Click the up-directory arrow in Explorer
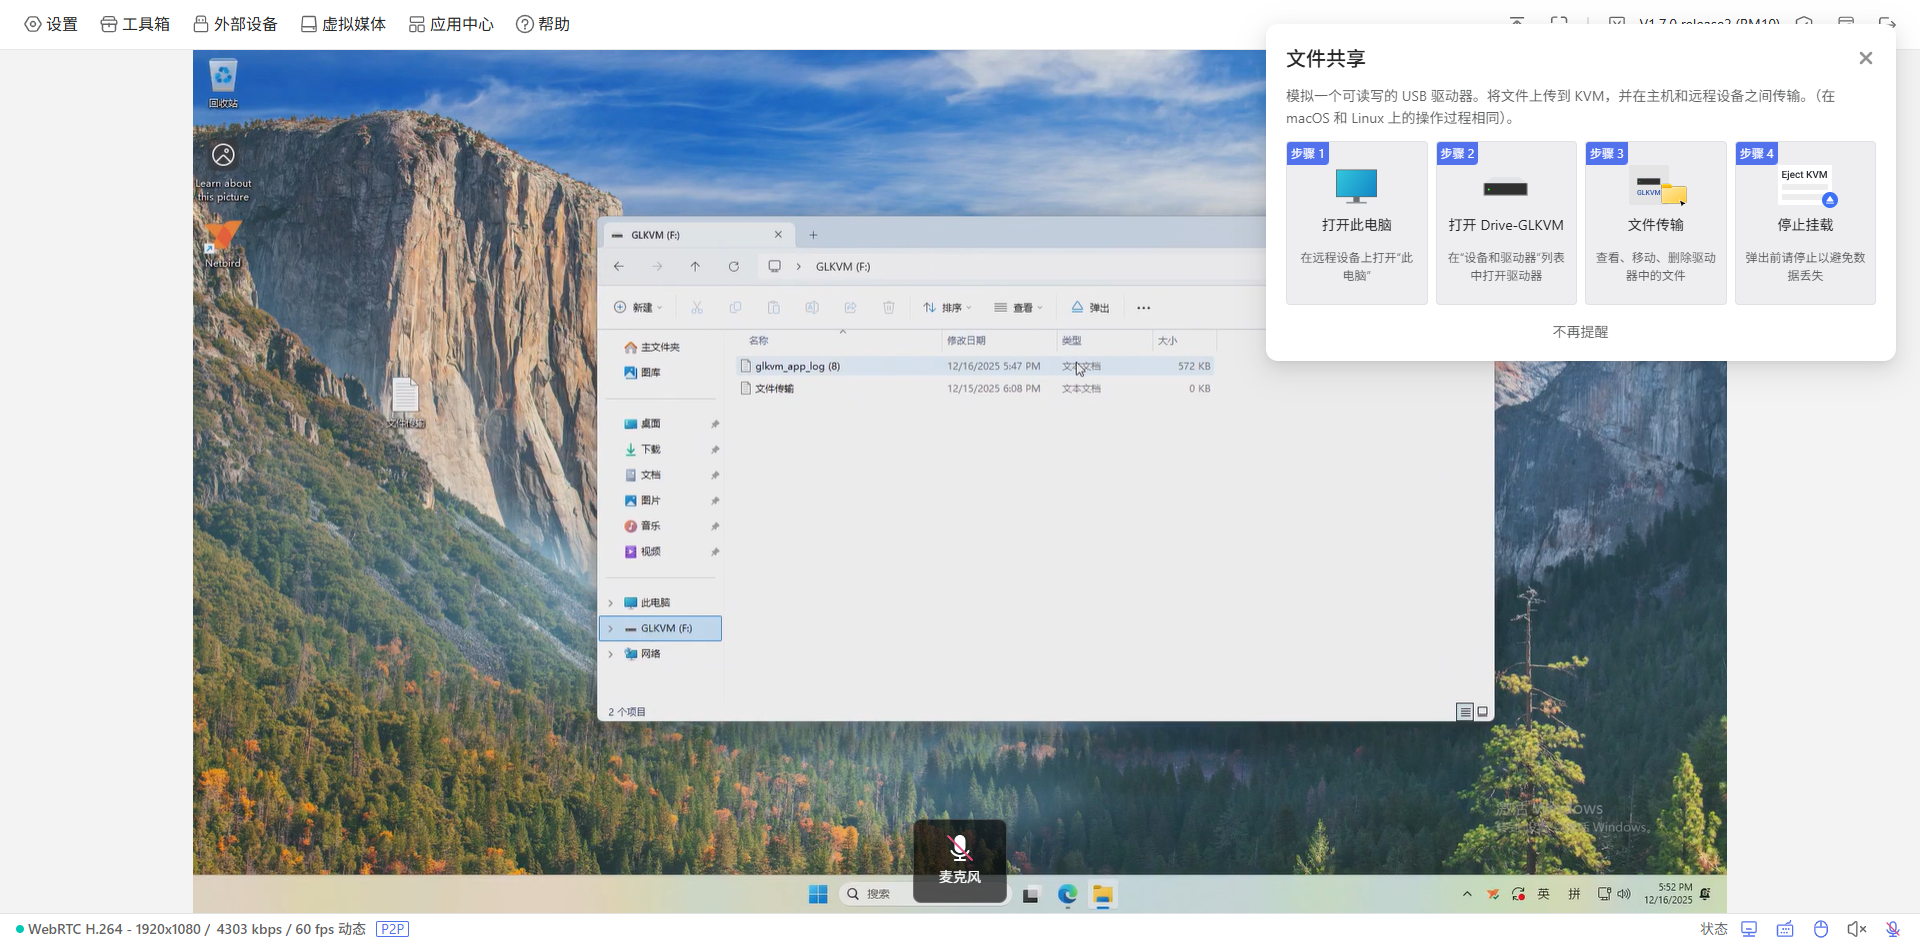This screenshot has width=1920, height=945. 695,266
